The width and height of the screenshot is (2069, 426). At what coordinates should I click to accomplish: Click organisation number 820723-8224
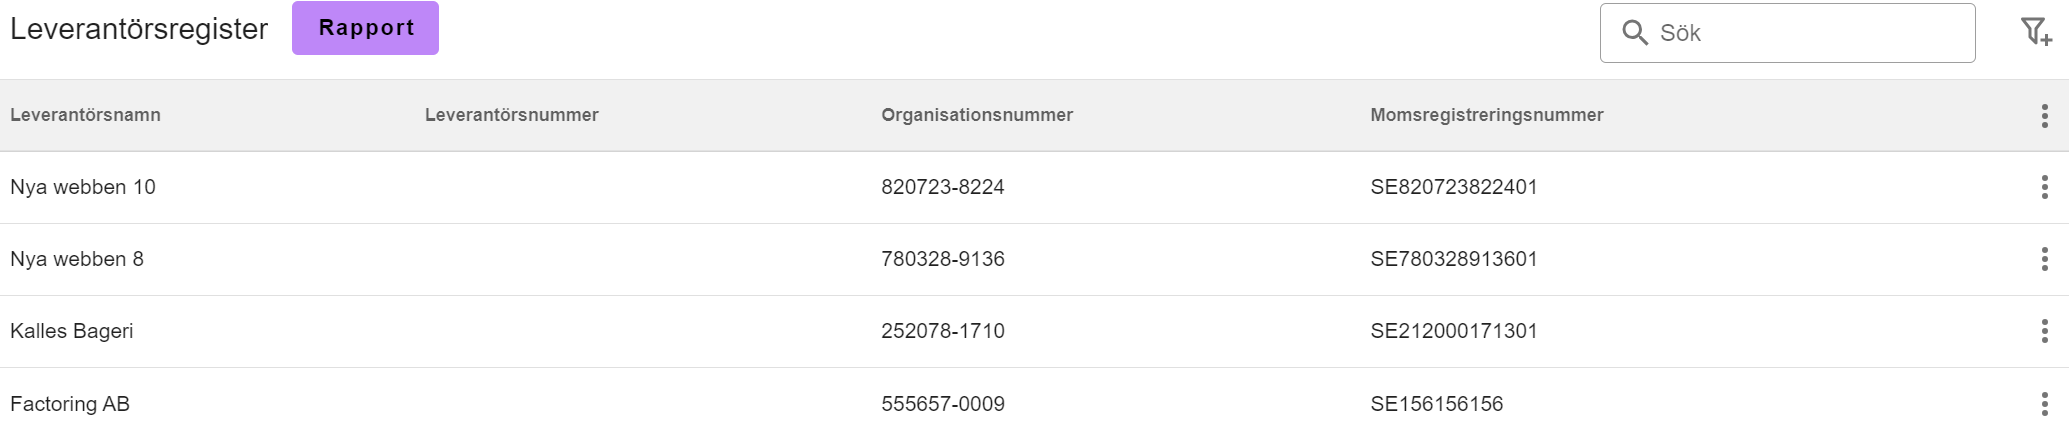[943, 187]
